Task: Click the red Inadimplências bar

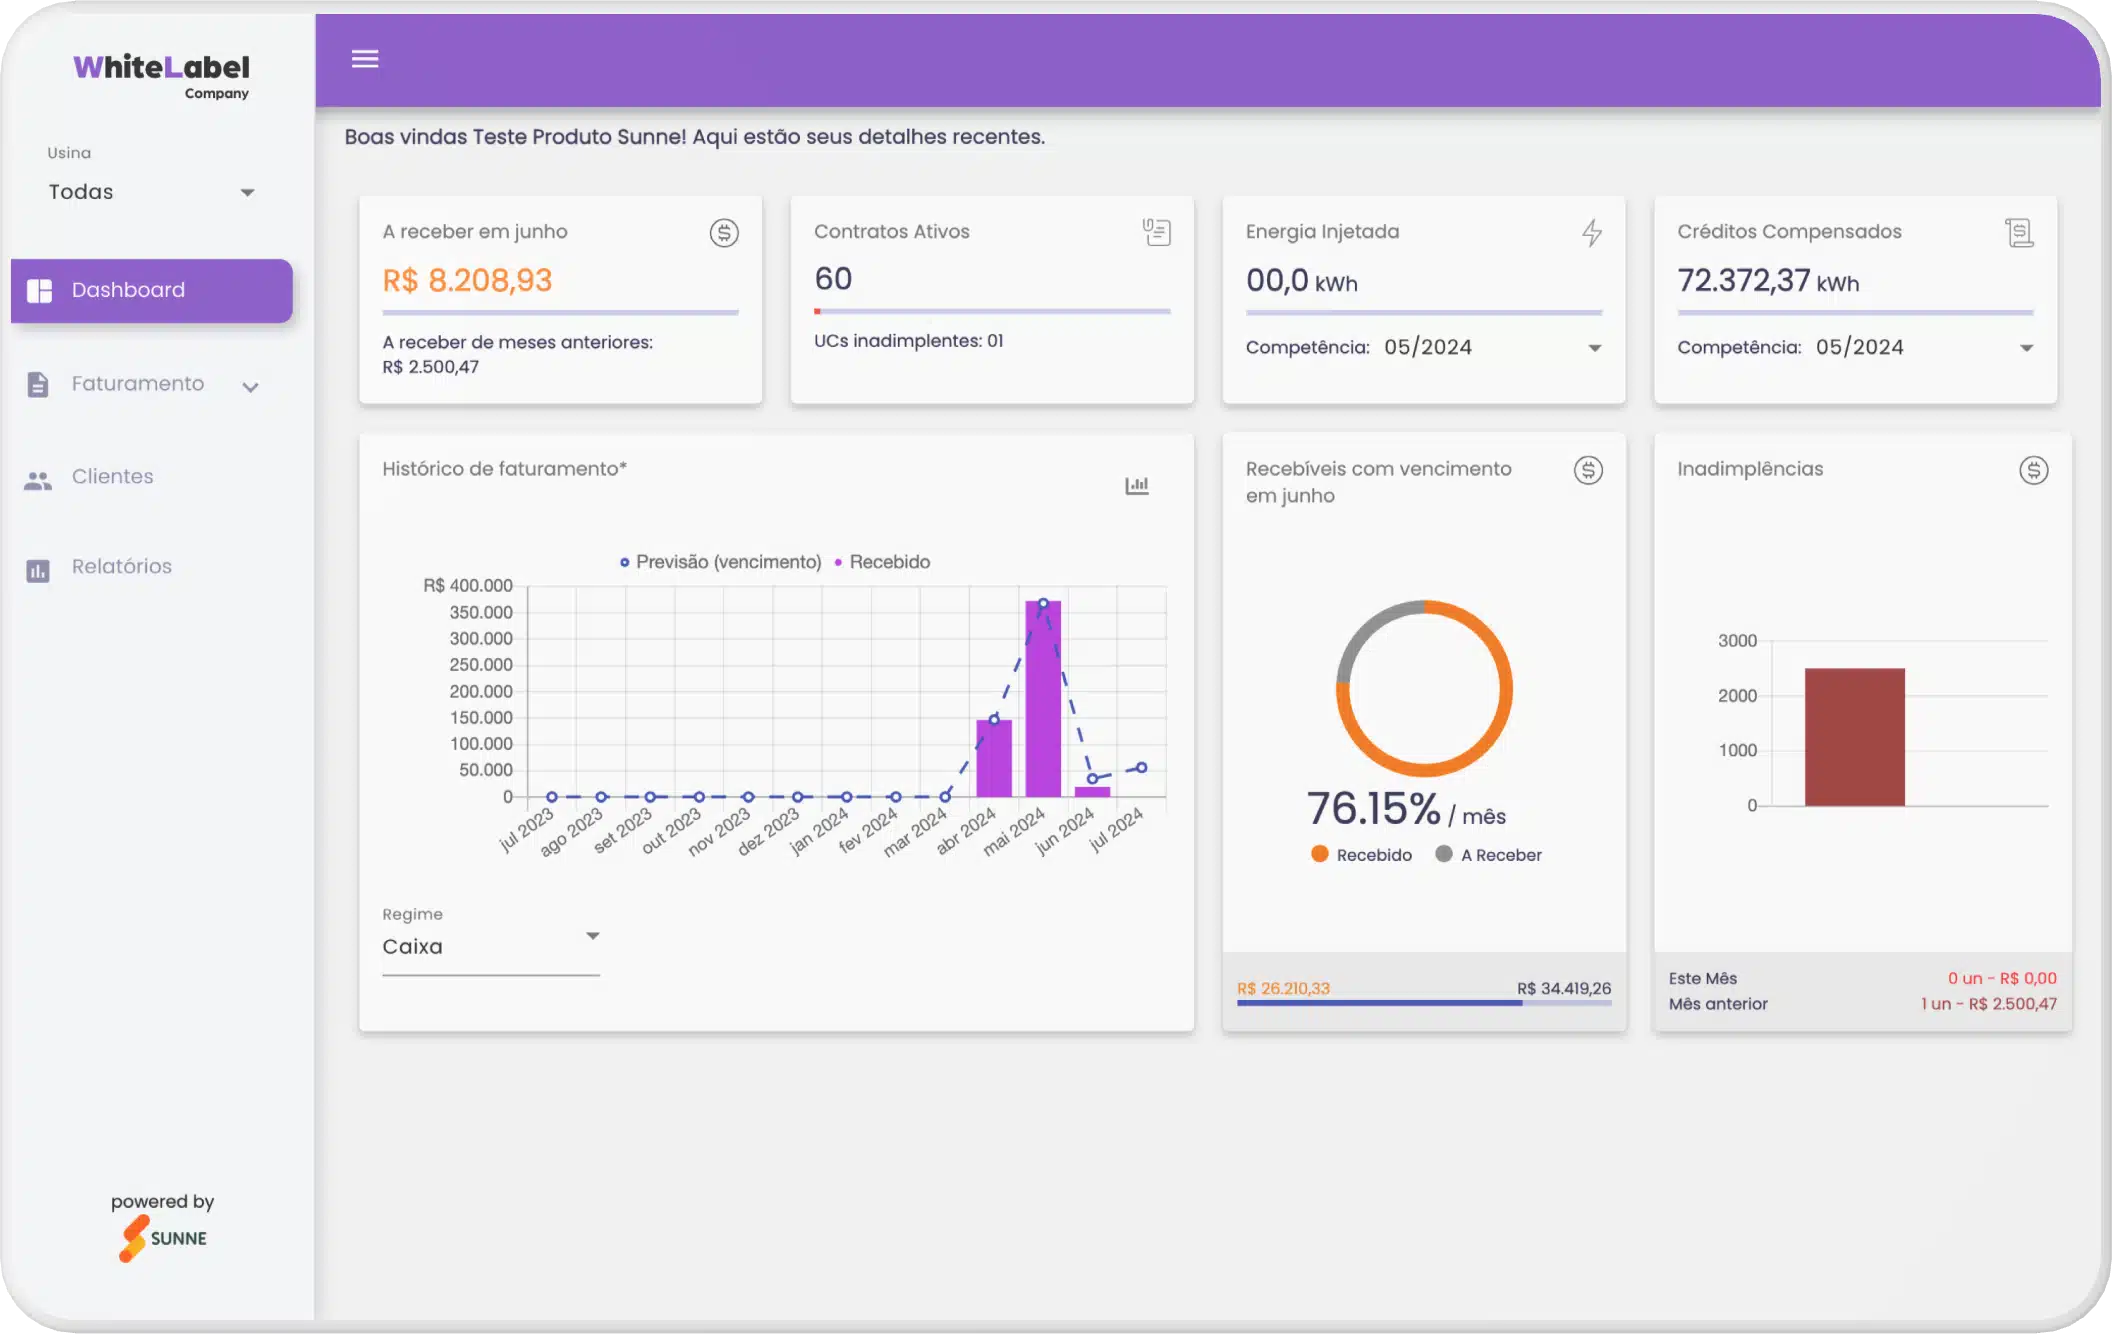Action: click(x=1855, y=737)
